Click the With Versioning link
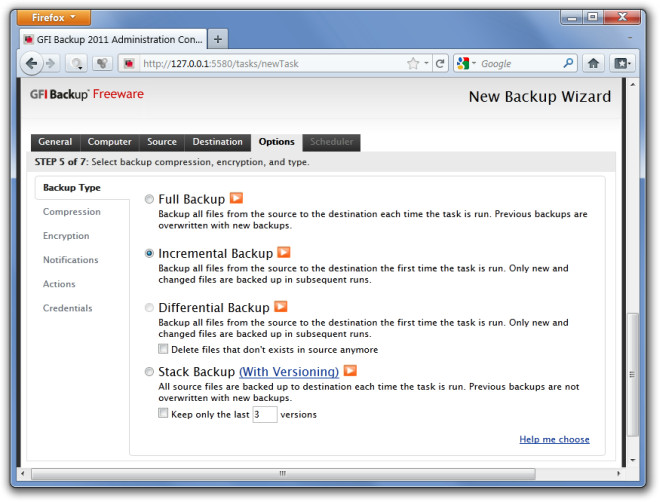The image size is (660, 502). coord(289,372)
